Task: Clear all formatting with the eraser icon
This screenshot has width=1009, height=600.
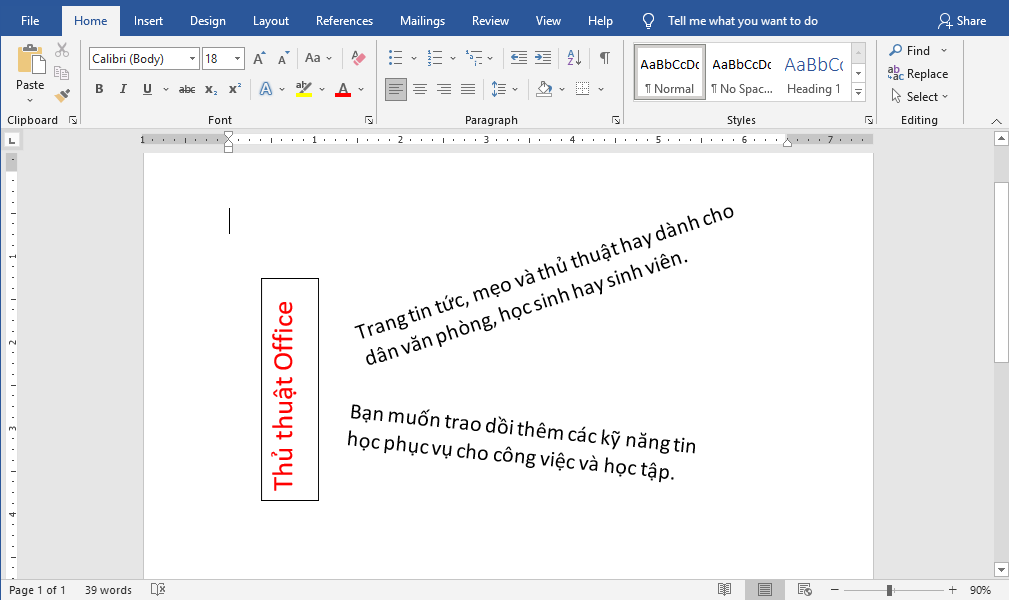Action: tap(359, 59)
